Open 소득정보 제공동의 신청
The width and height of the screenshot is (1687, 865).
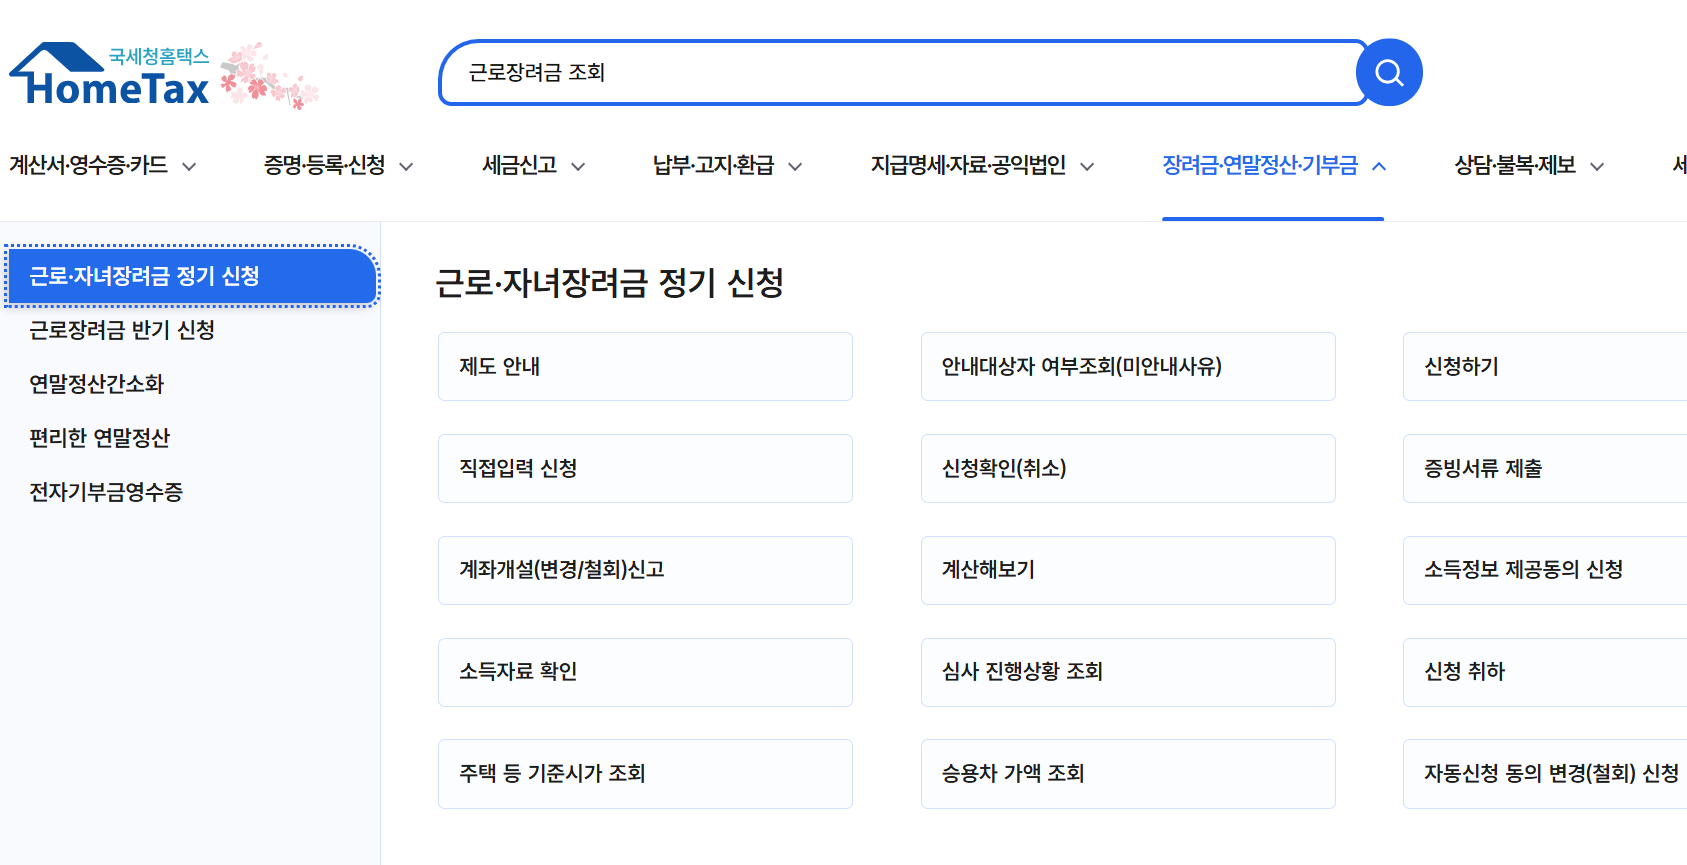(x=1545, y=571)
